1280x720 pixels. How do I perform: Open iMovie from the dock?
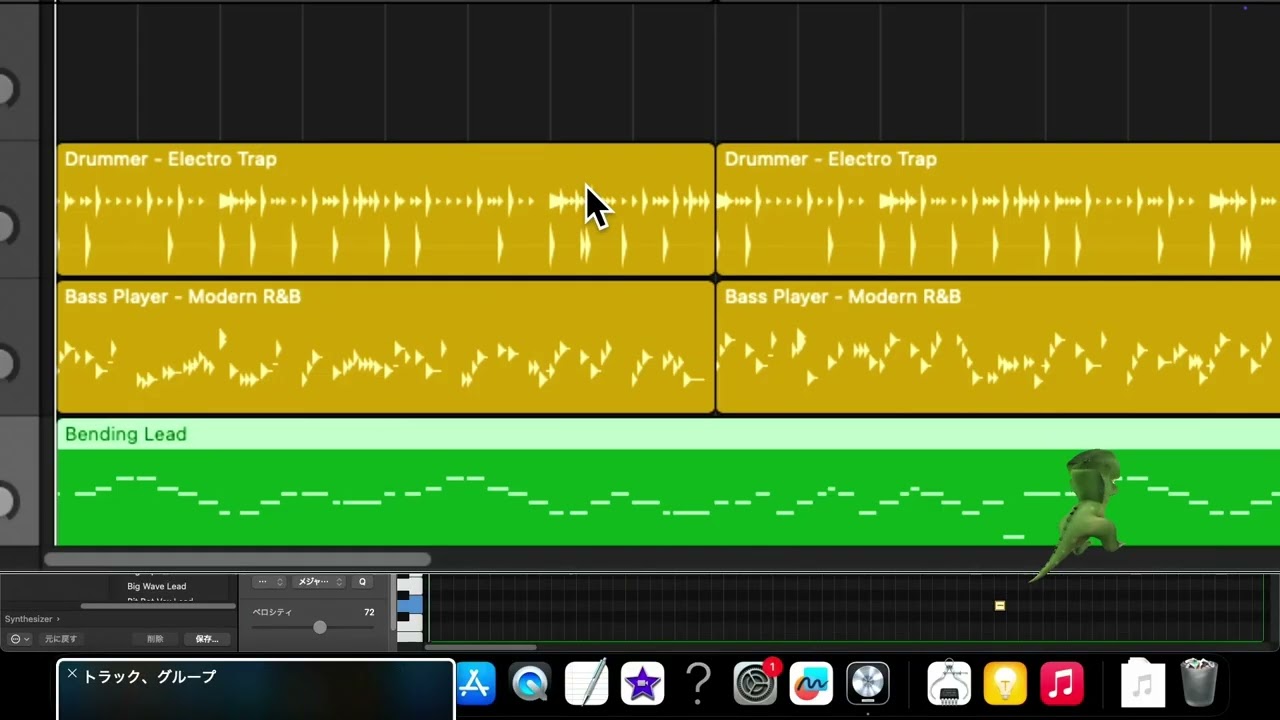[642, 684]
